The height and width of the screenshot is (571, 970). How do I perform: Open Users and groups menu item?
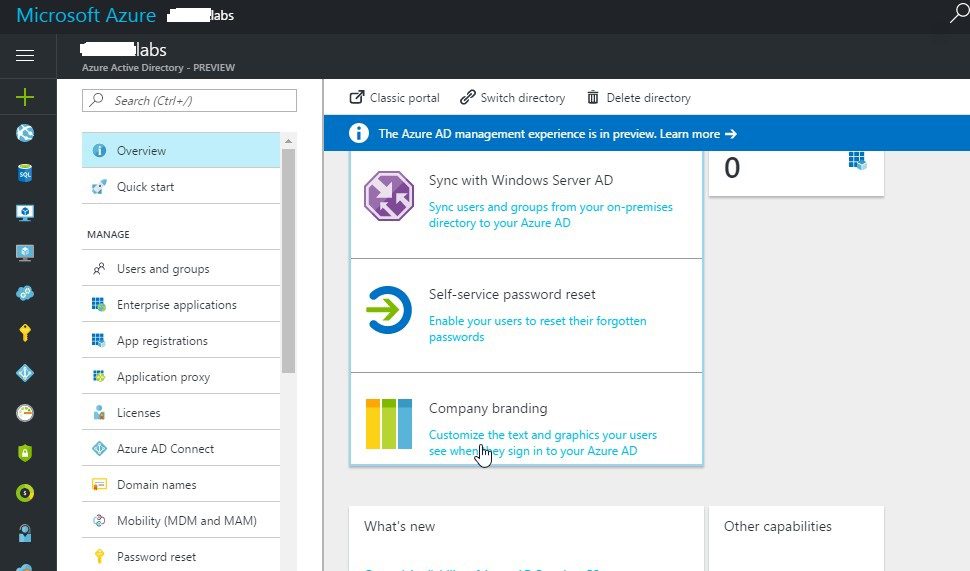click(163, 269)
